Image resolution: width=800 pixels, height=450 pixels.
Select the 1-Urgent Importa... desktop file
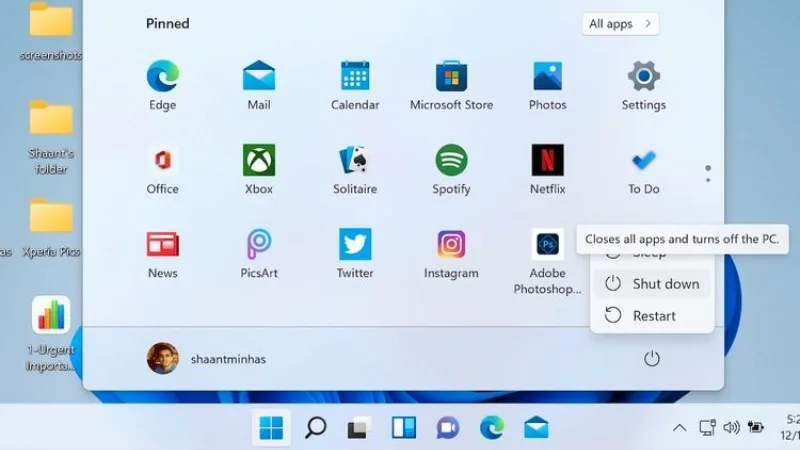coord(51,334)
